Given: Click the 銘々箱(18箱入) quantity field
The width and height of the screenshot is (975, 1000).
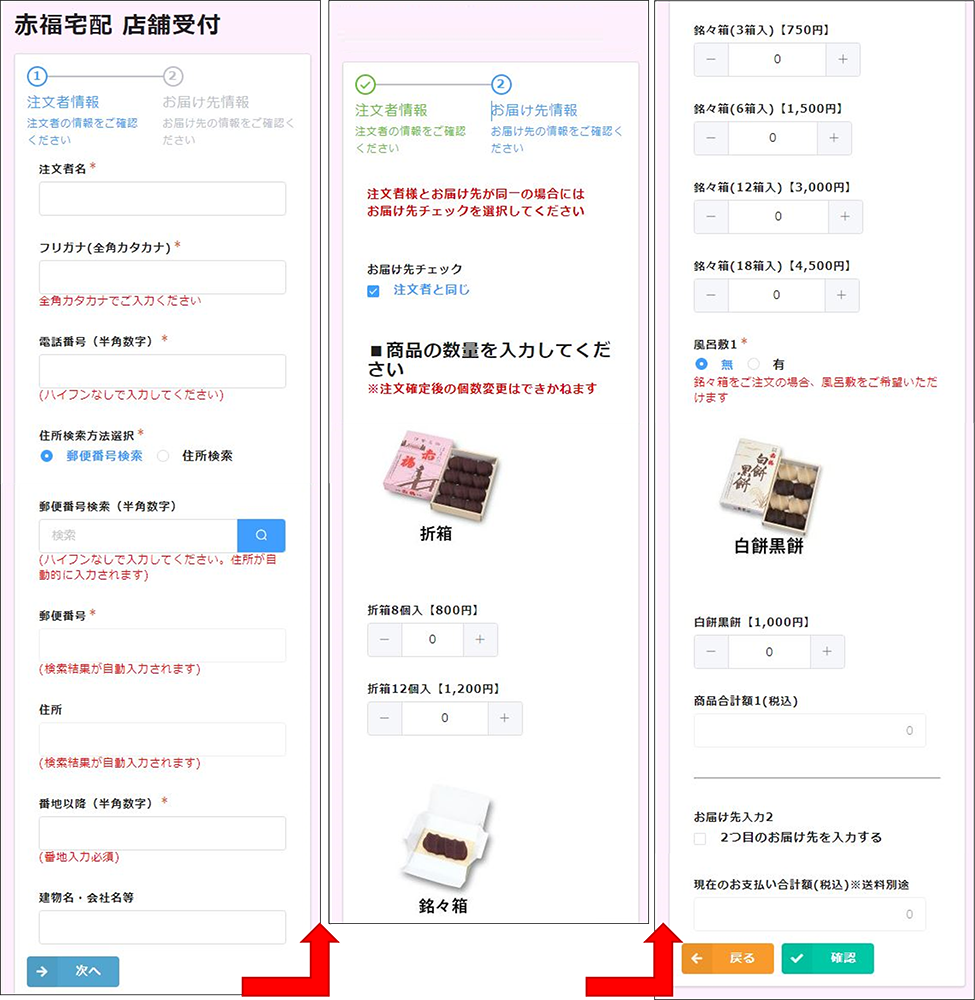Looking at the screenshot, I should 776,295.
